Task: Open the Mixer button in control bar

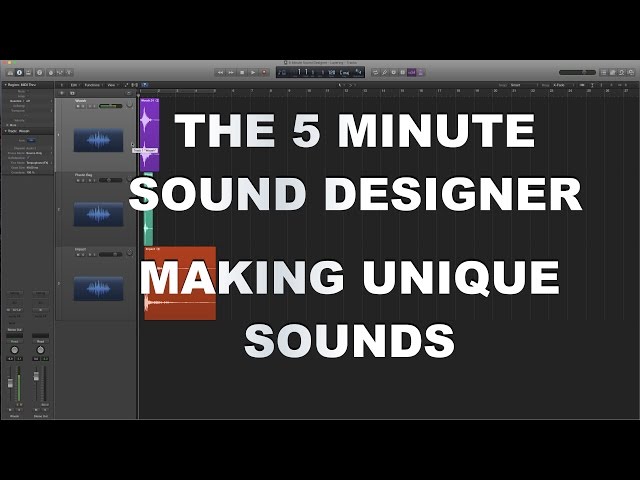Action: click(x=60, y=73)
